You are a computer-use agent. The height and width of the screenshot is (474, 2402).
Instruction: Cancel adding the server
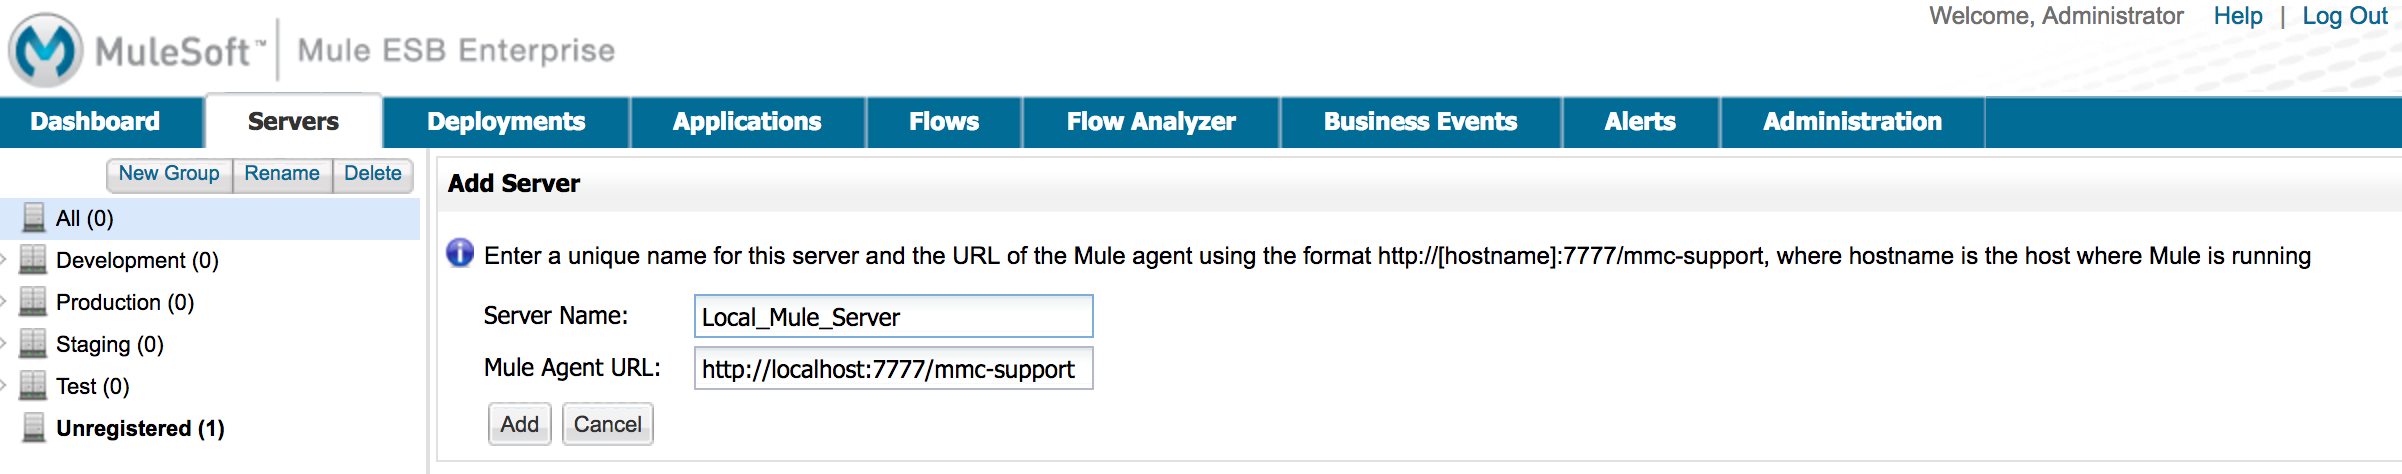click(x=607, y=425)
